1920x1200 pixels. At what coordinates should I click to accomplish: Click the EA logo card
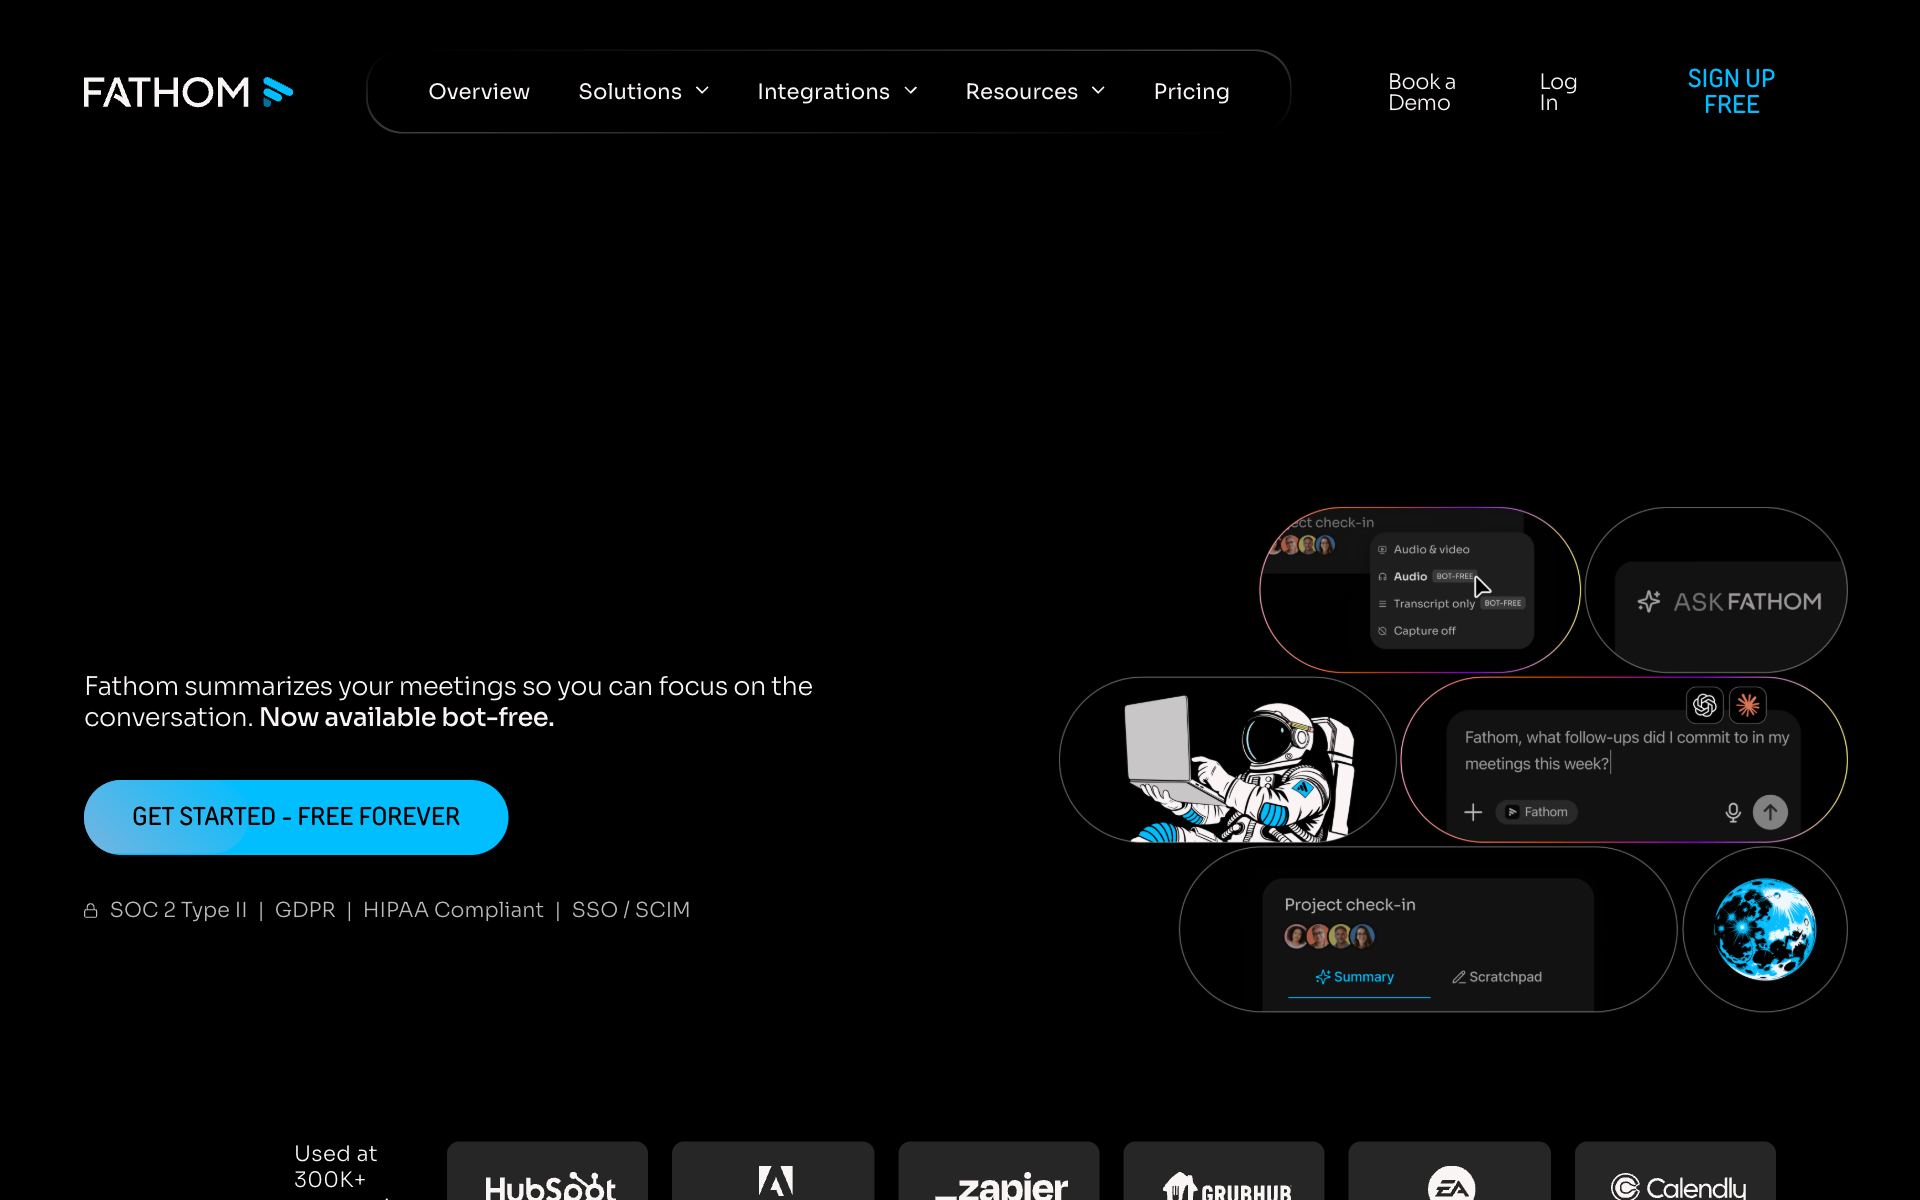[1450, 1171]
